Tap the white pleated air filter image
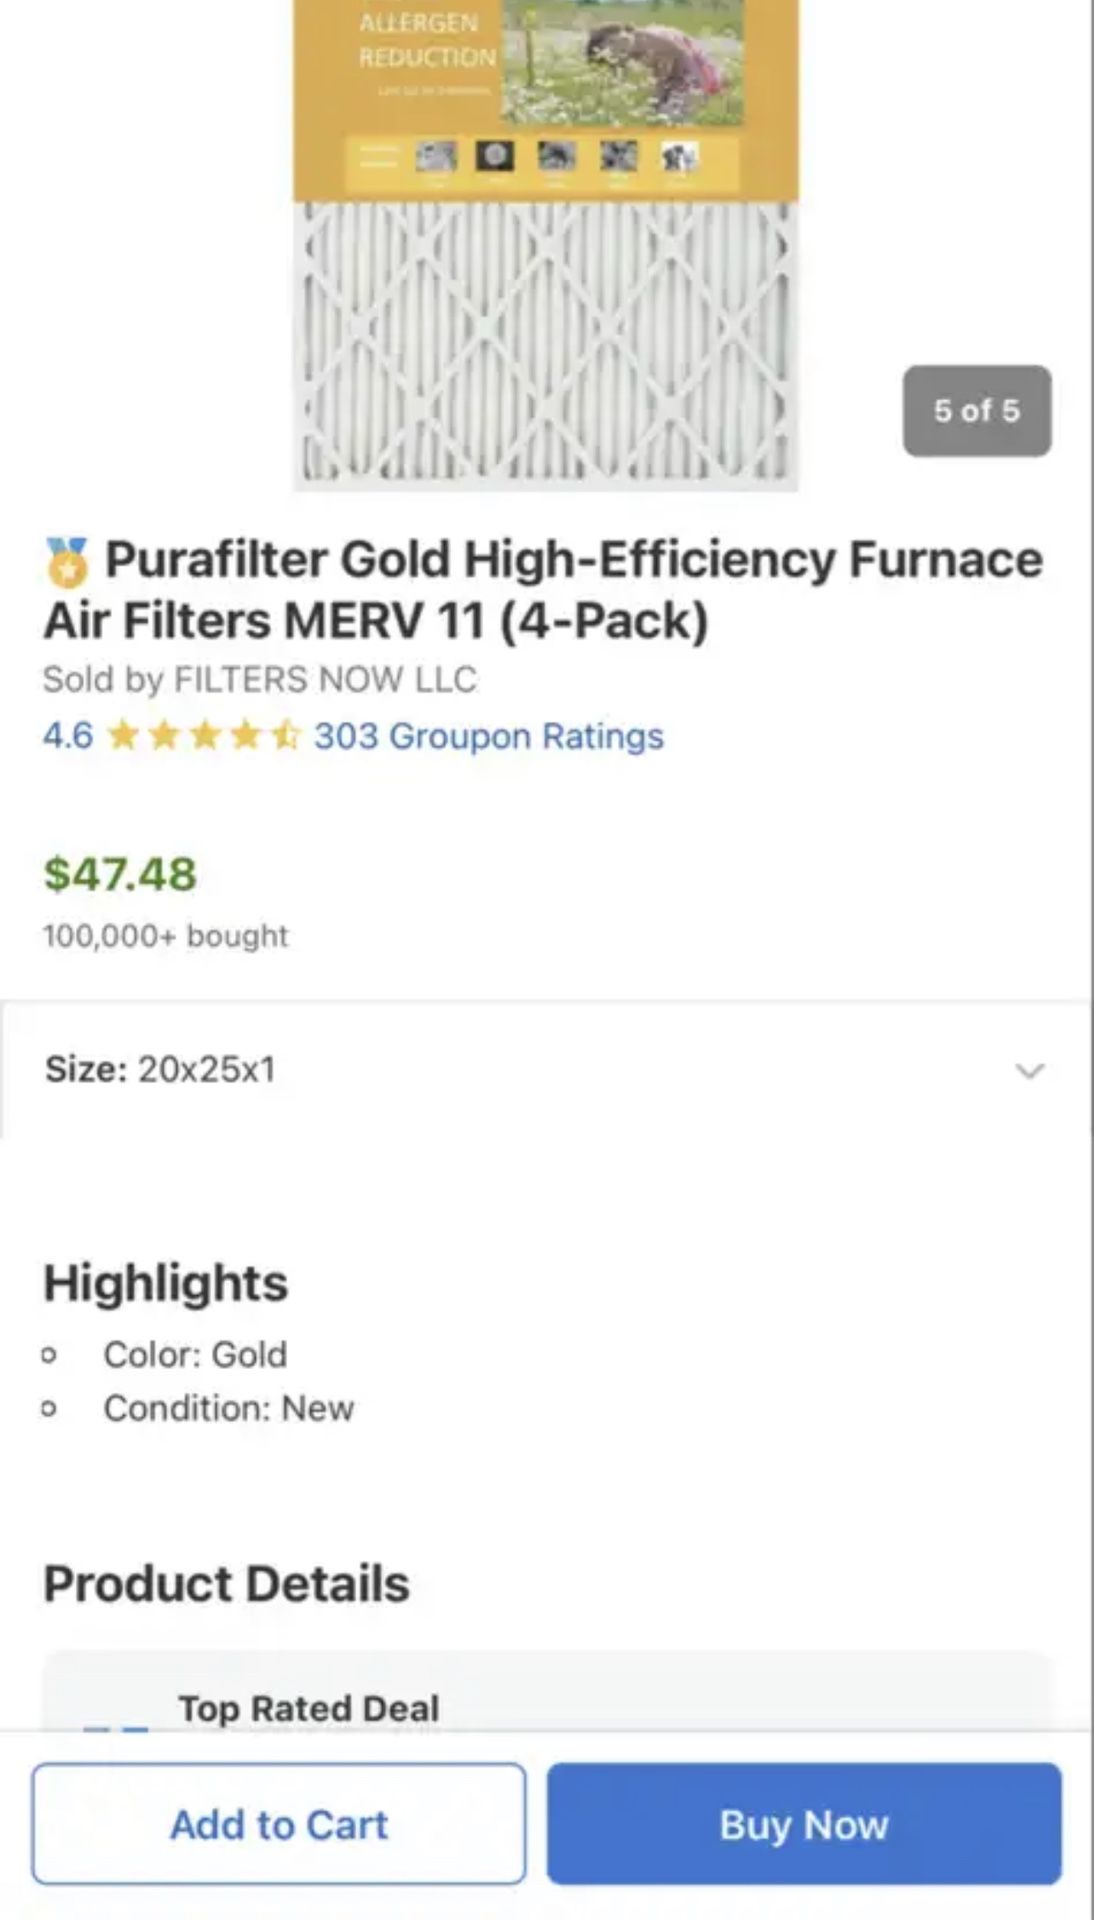Image resolution: width=1094 pixels, height=1920 pixels. pos(545,345)
